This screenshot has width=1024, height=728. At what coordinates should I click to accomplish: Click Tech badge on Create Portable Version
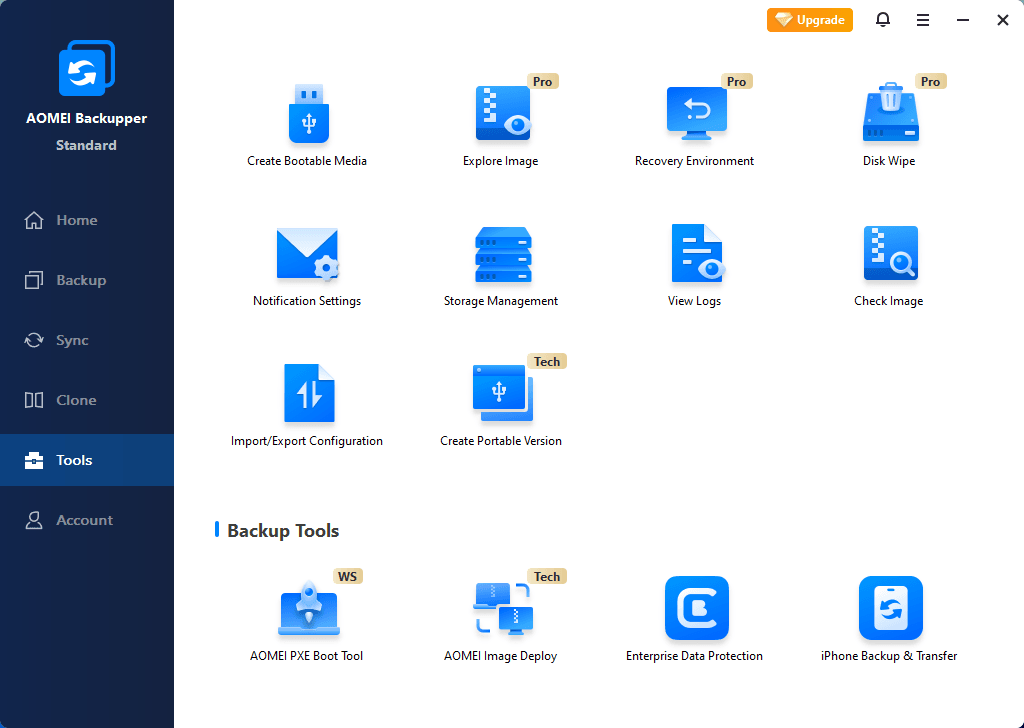[x=547, y=362]
